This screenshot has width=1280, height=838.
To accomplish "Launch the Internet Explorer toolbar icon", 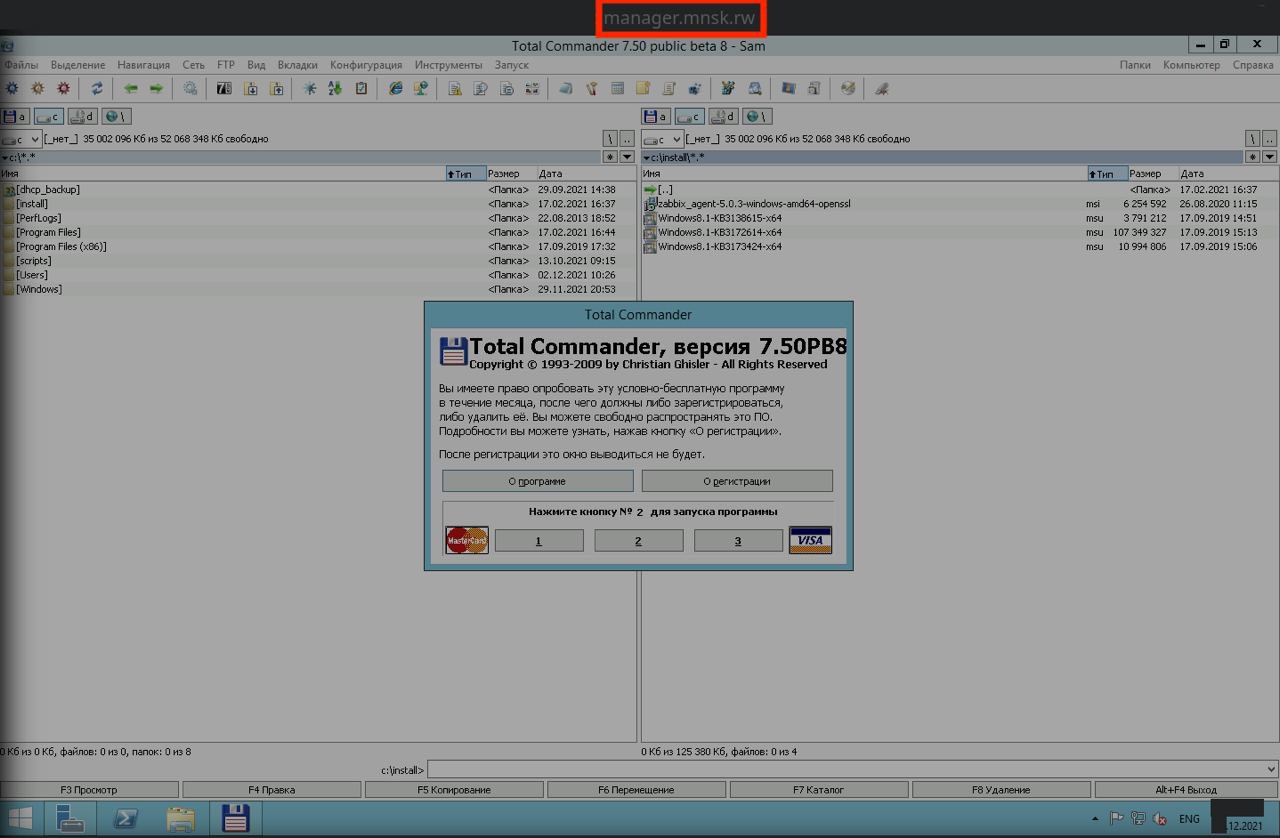I will 395,88.
